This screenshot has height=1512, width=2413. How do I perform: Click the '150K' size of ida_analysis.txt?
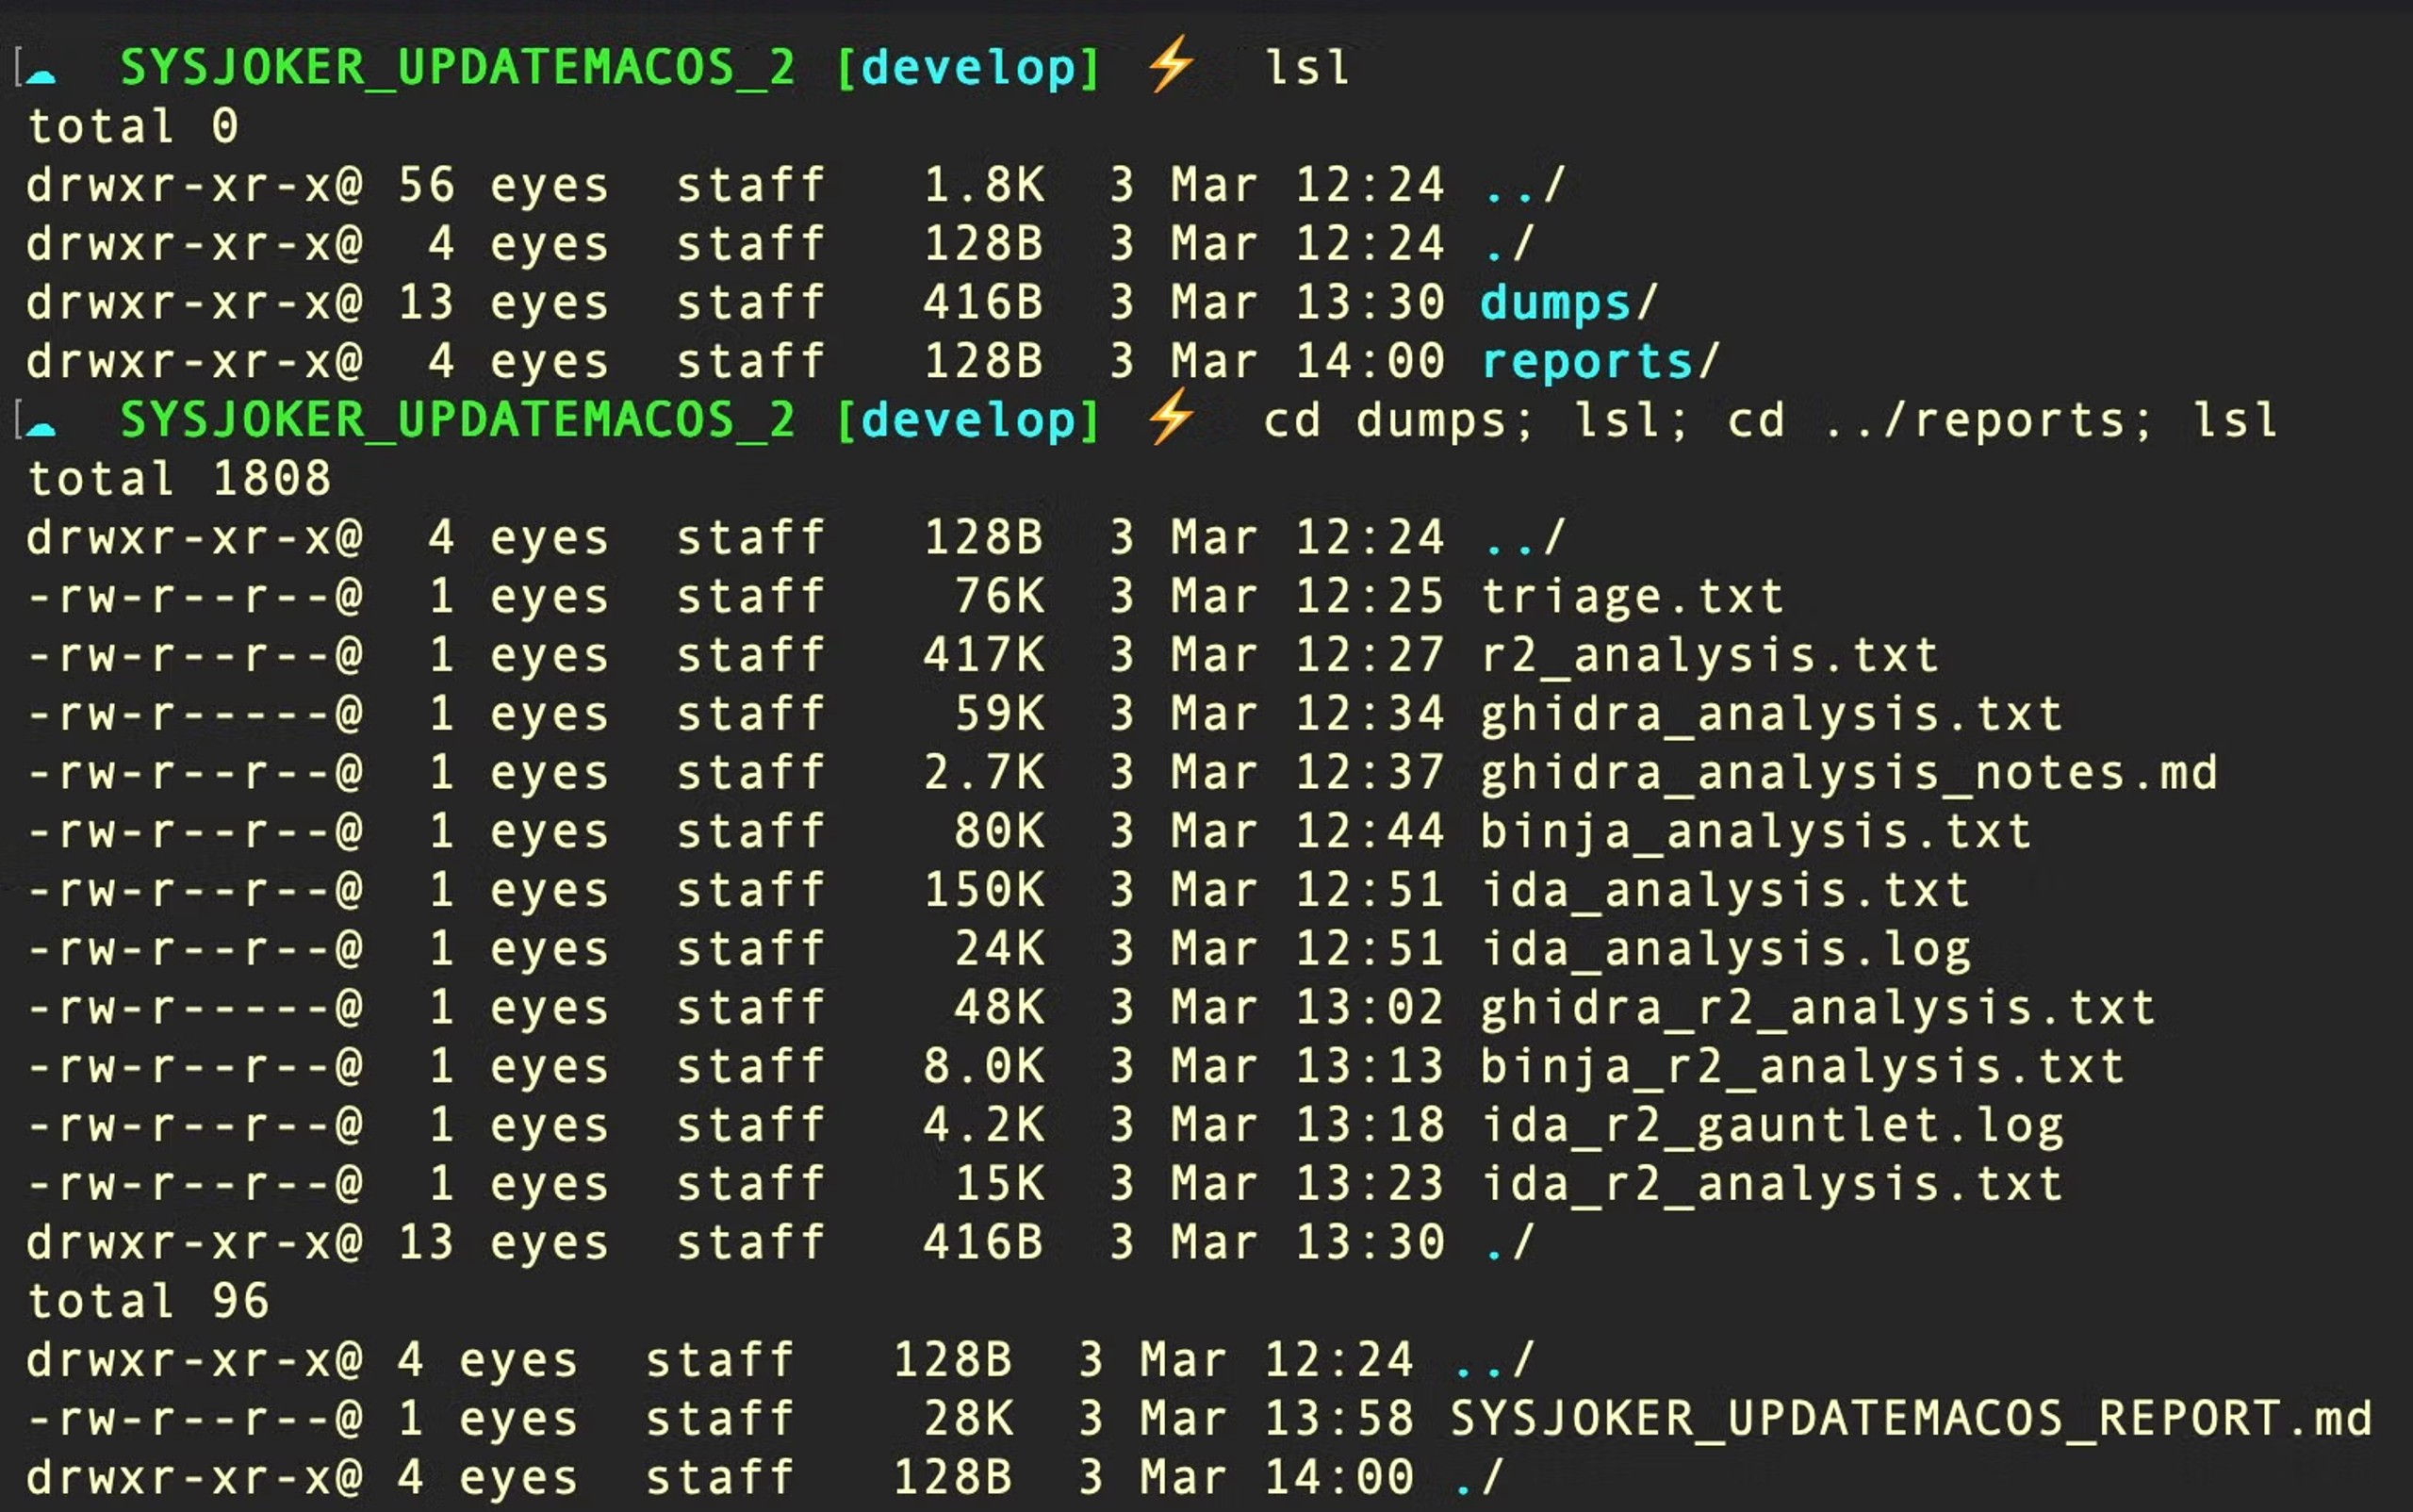click(984, 890)
